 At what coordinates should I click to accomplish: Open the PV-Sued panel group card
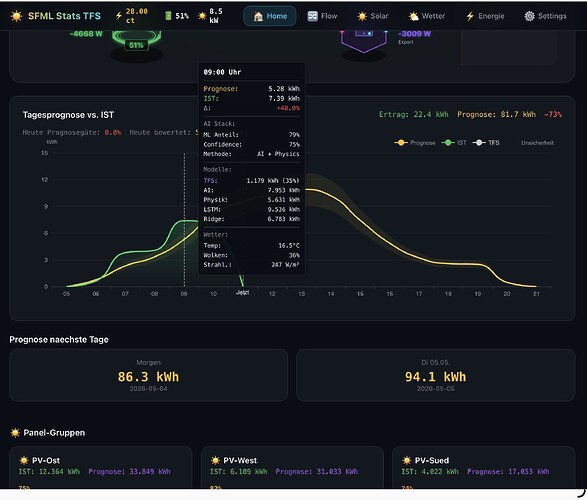pyautogui.click(x=484, y=468)
